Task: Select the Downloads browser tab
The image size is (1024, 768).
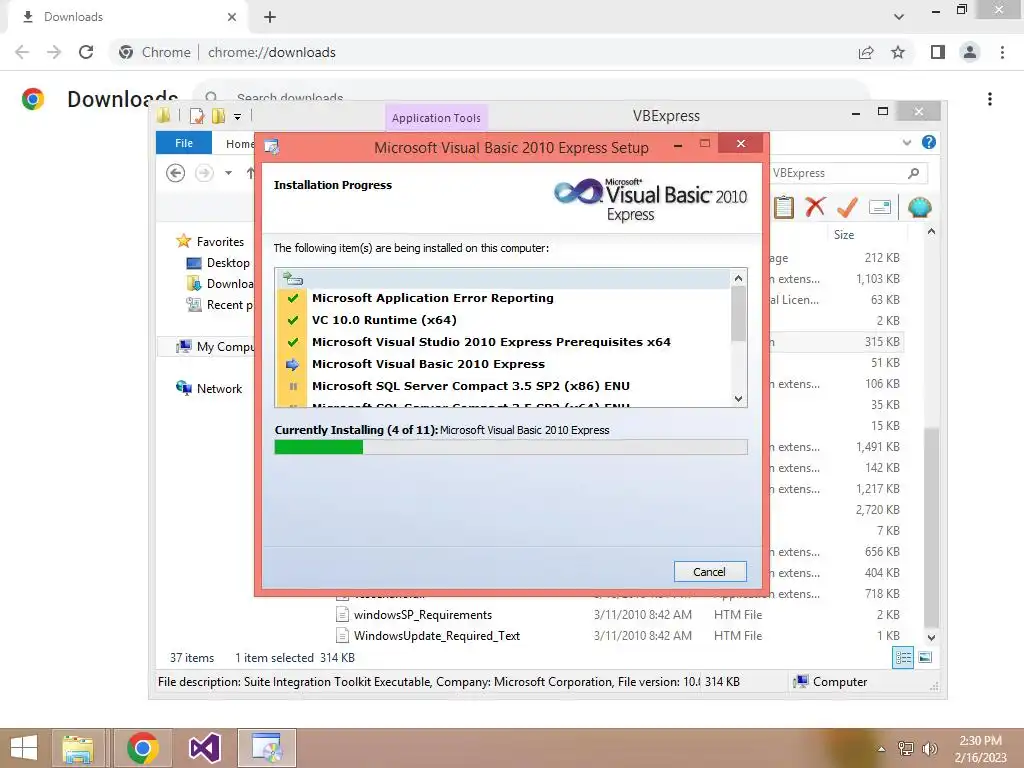Action: pos(128,17)
